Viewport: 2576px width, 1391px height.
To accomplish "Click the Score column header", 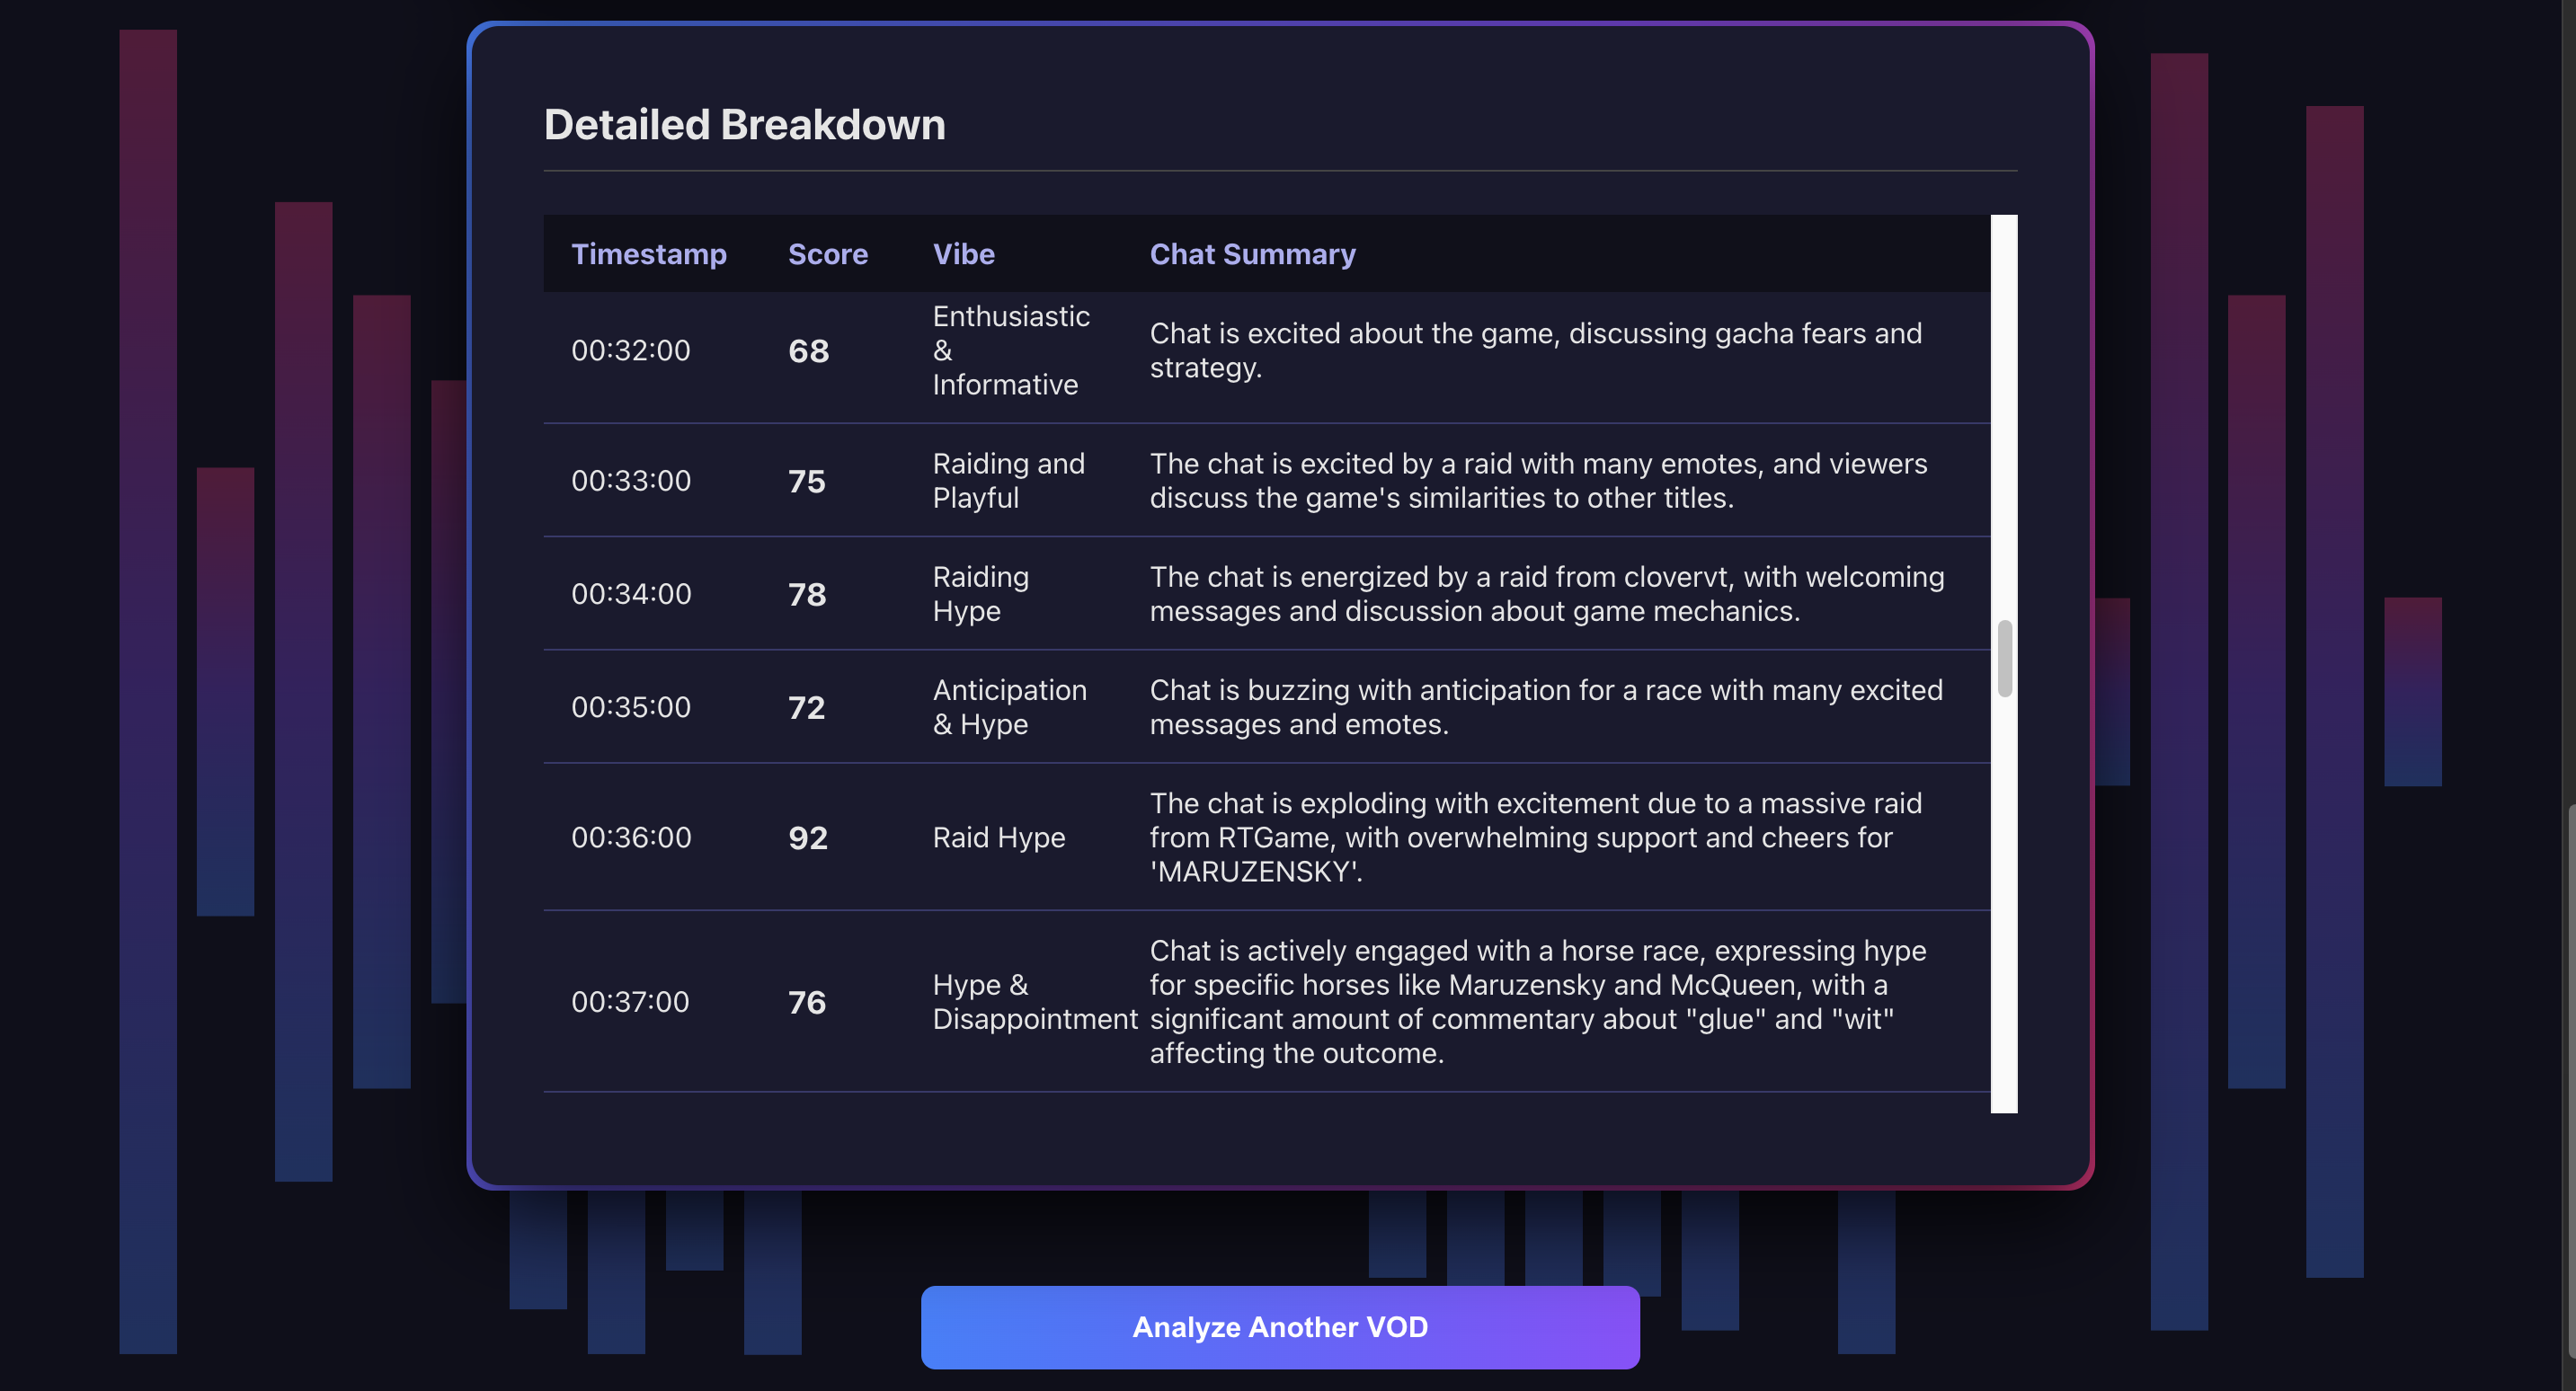I will pos(827,254).
